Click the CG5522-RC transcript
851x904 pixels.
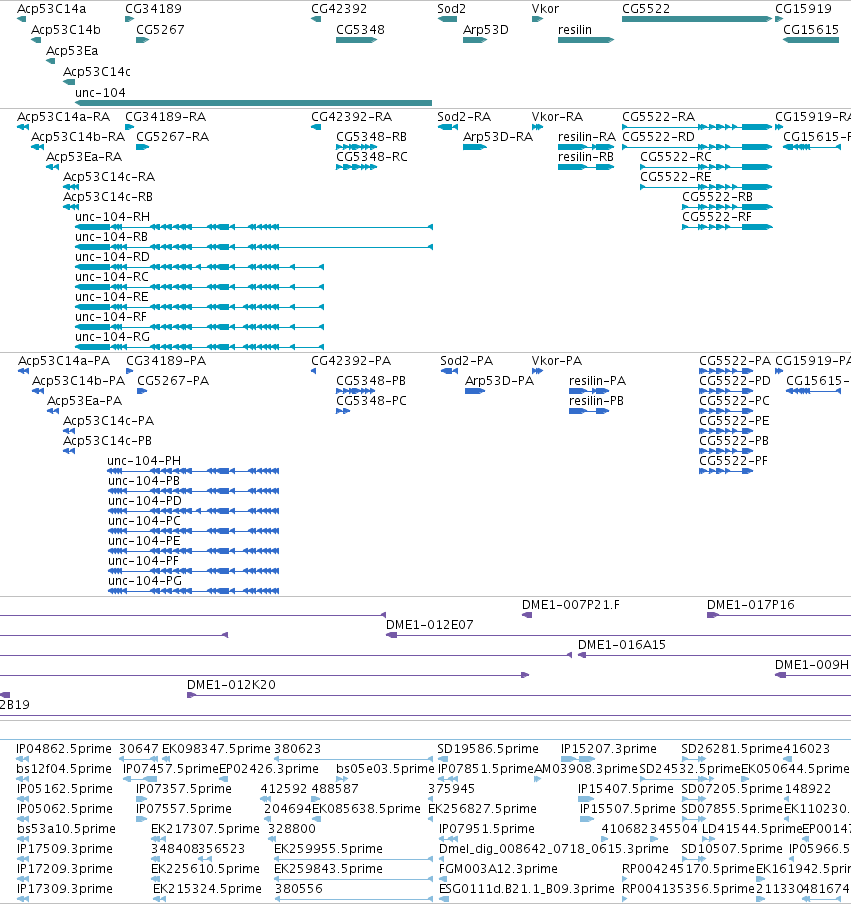(706, 167)
